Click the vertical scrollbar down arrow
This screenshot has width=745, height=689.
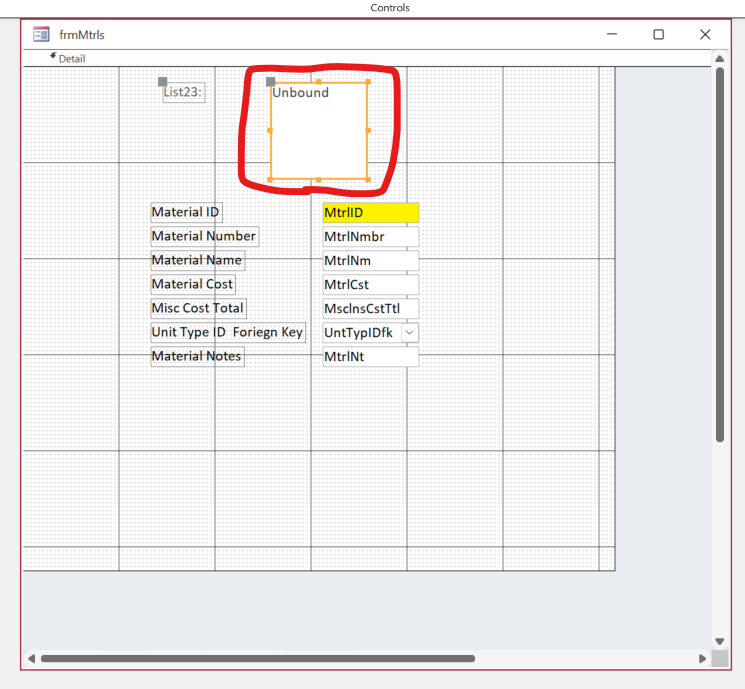coord(720,641)
